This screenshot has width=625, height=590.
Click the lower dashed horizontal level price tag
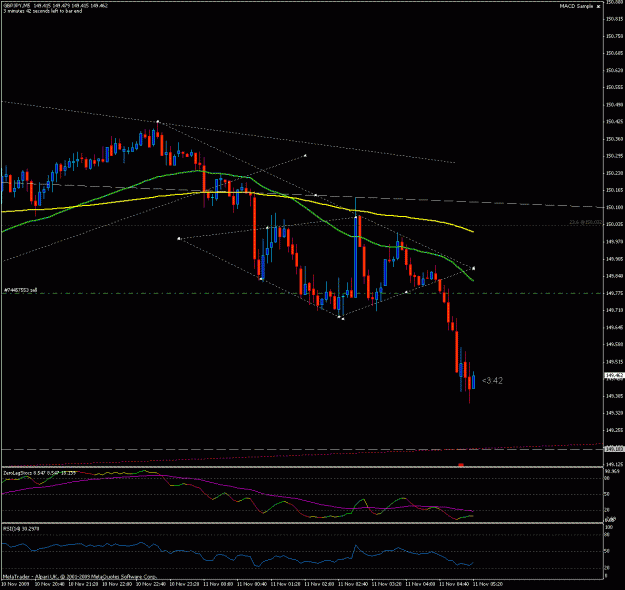pos(614,449)
